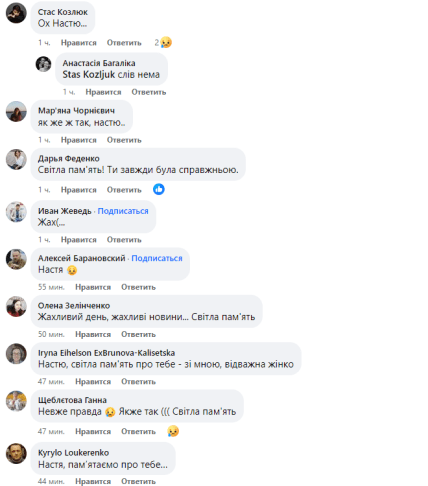Click the crying reaction under Щеблєтова Ганна's comment
This screenshot has width=428, height=486.
[x=173, y=431]
